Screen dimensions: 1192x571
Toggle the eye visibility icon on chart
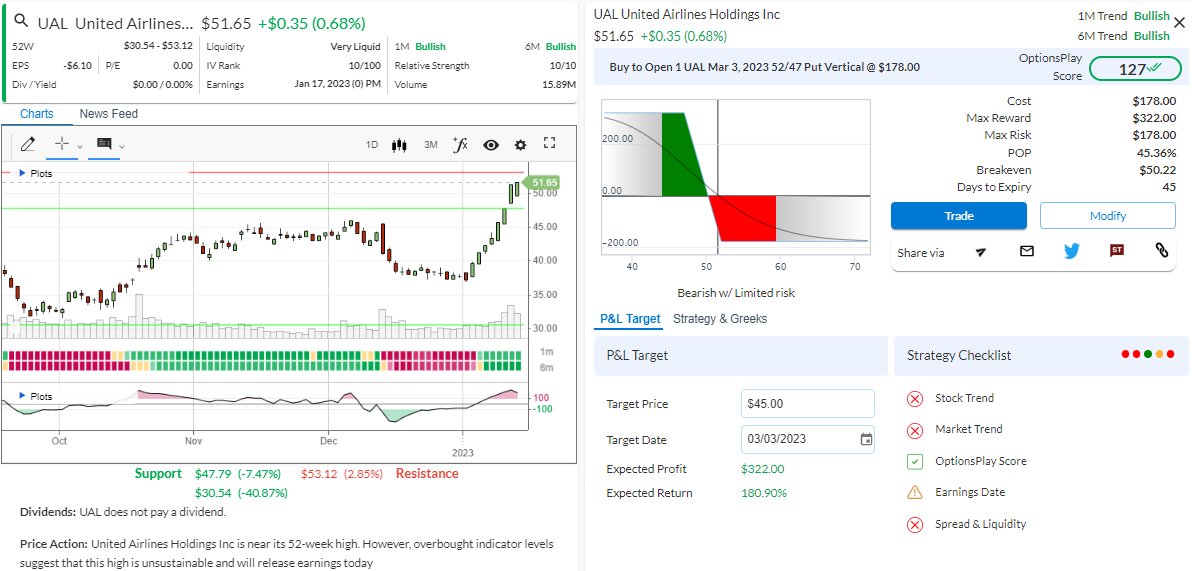491,144
